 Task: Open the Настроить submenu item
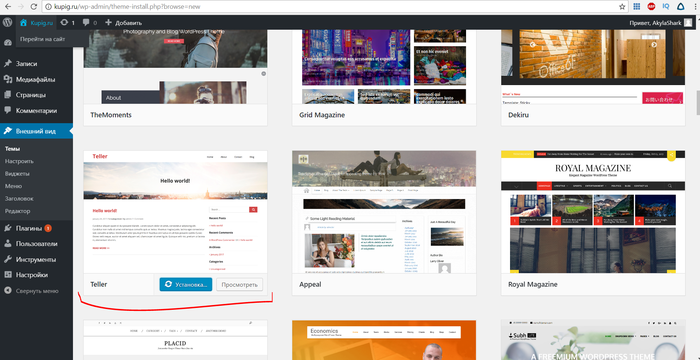click(19, 161)
